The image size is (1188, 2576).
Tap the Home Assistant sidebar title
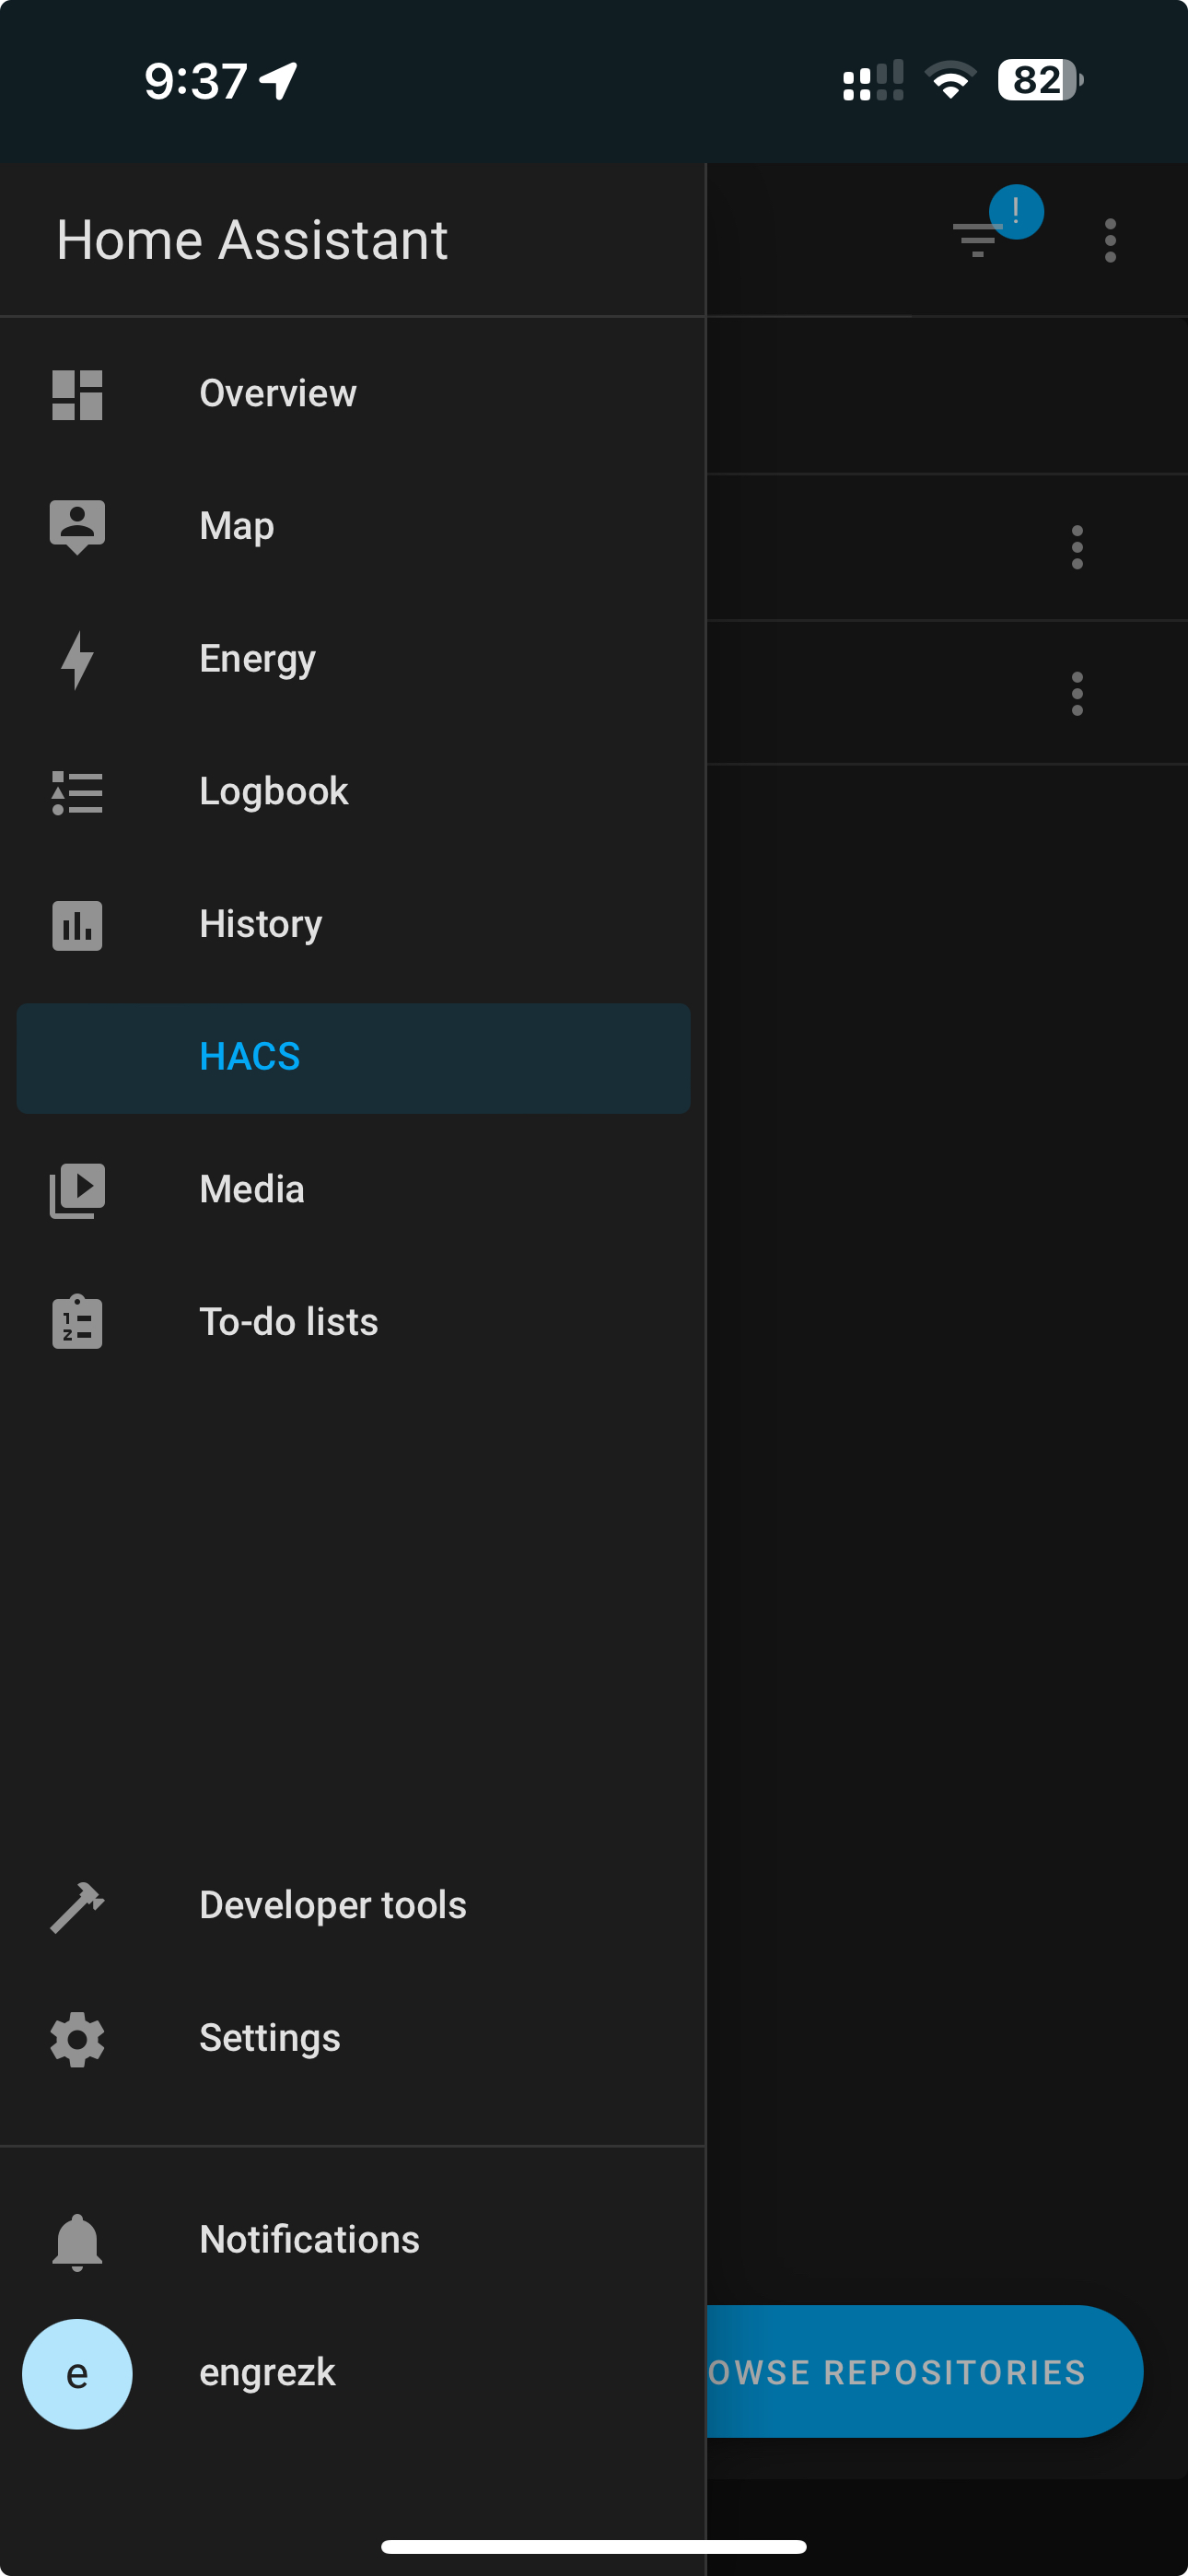(252, 240)
